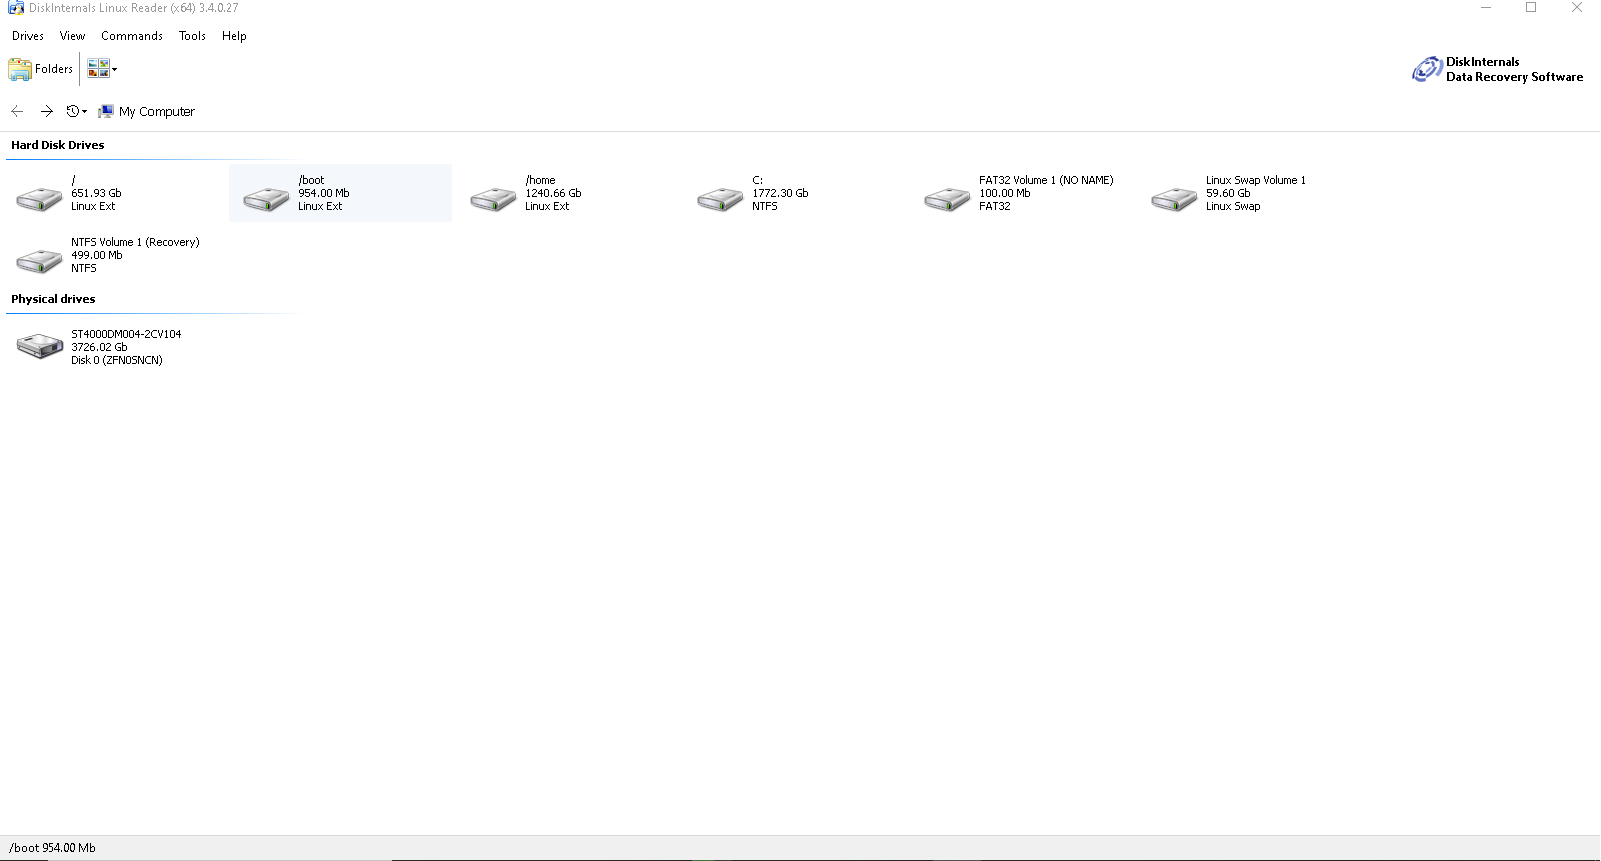Open the Drives menu
The width and height of the screenshot is (1601, 861).
pos(28,36)
